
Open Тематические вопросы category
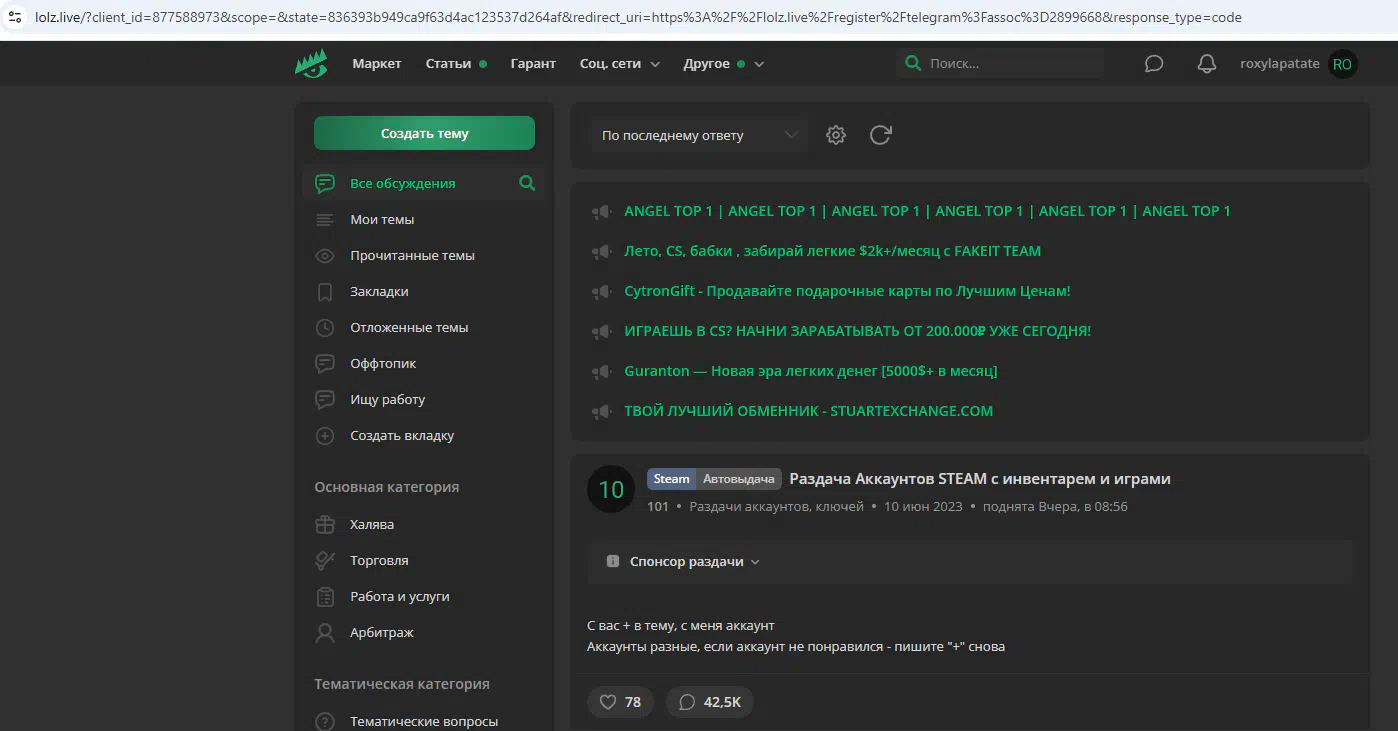tap(423, 721)
